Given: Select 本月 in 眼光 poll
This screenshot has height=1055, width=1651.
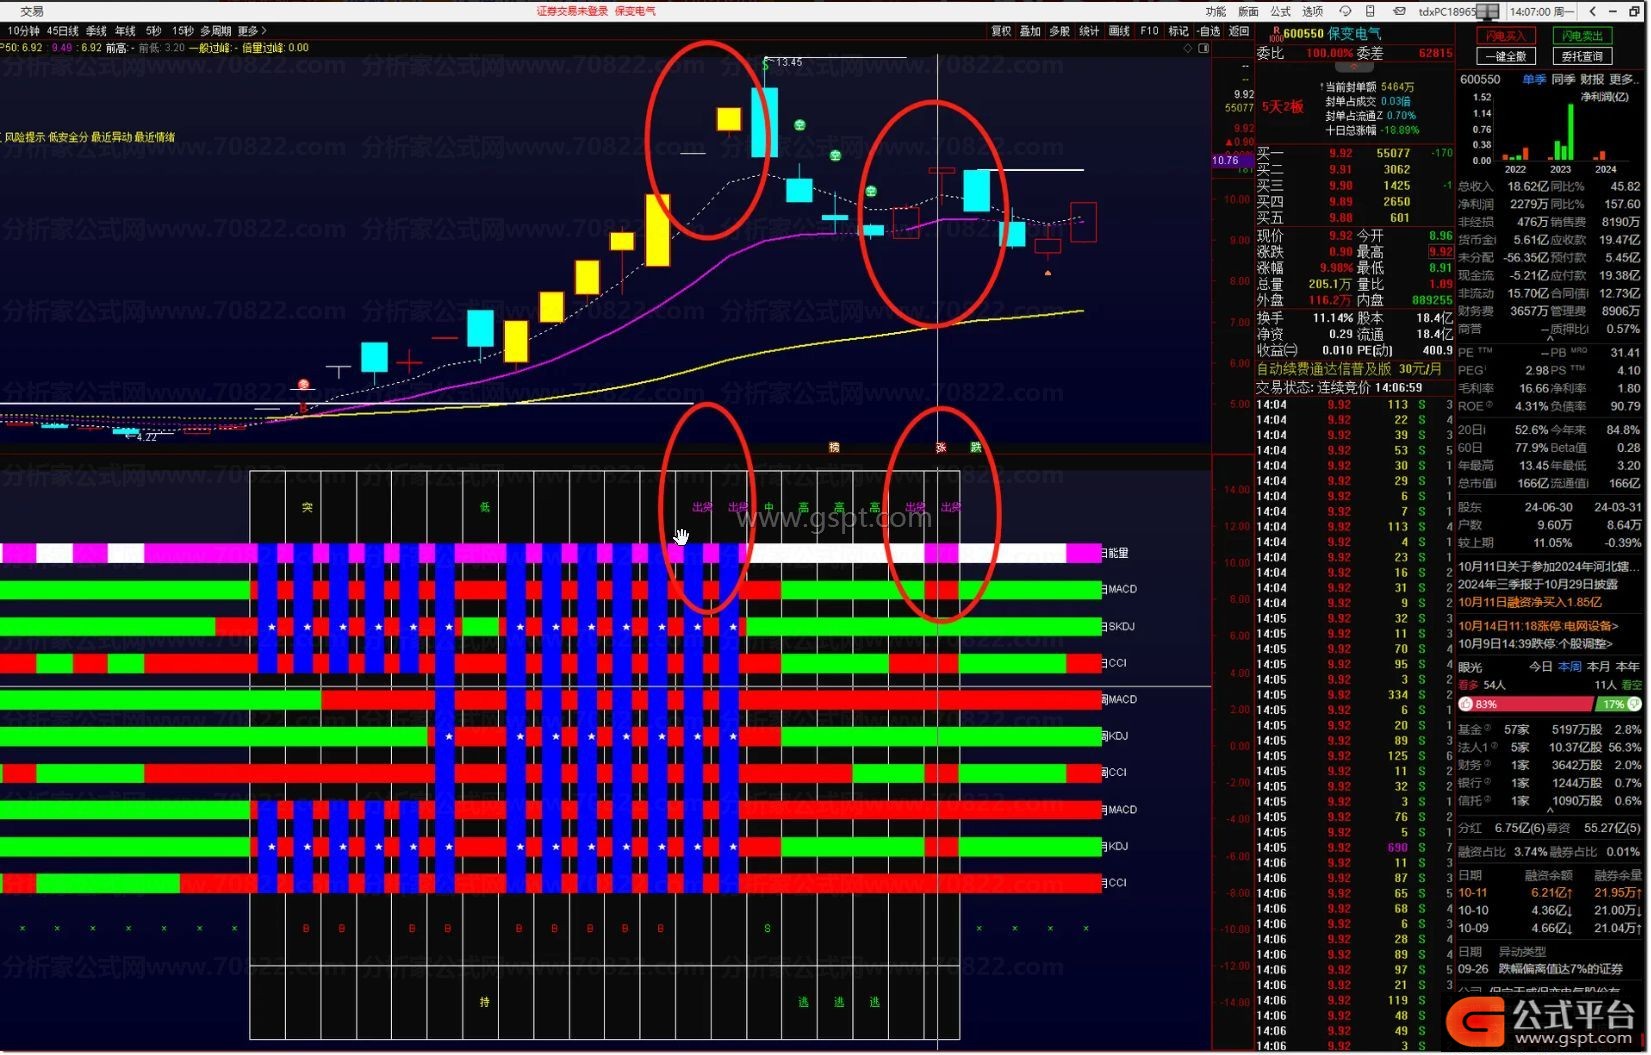Looking at the screenshot, I should (x=1599, y=667).
